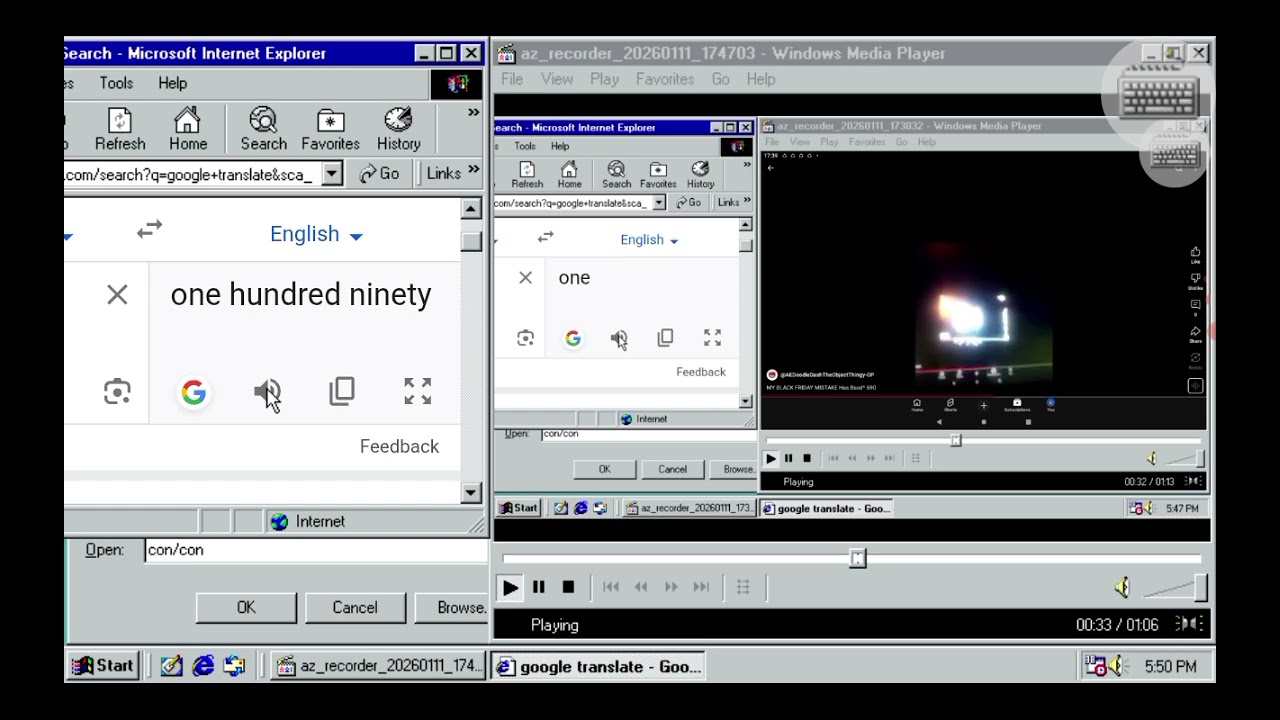Viewport: 1280px width, 720px height.
Task: Click the speaker icon below the word 'one'
Action: click(619, 339)
